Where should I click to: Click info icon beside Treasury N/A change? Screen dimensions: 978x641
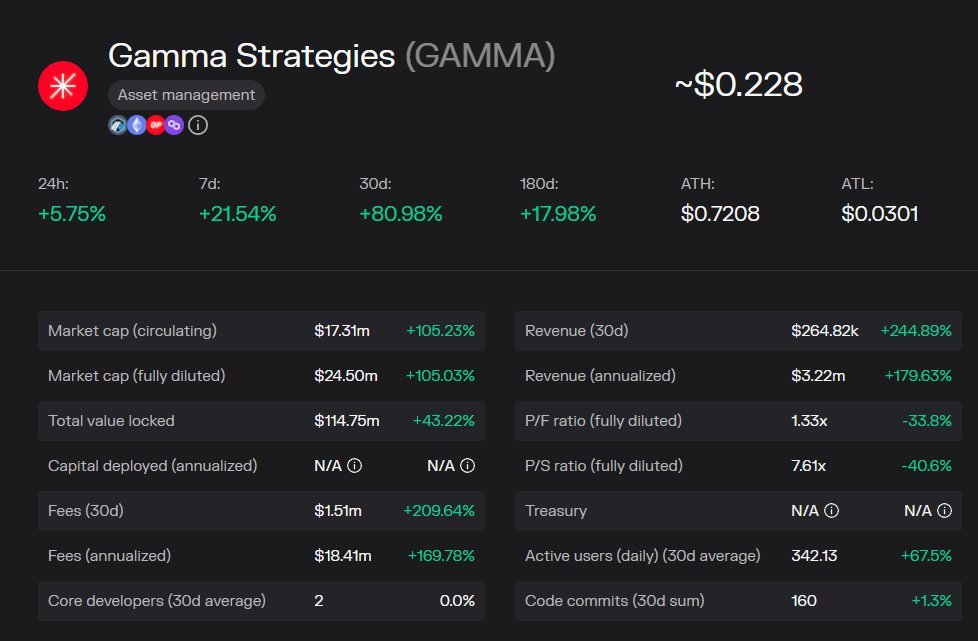pyautogui.click(x=944, y=511)
